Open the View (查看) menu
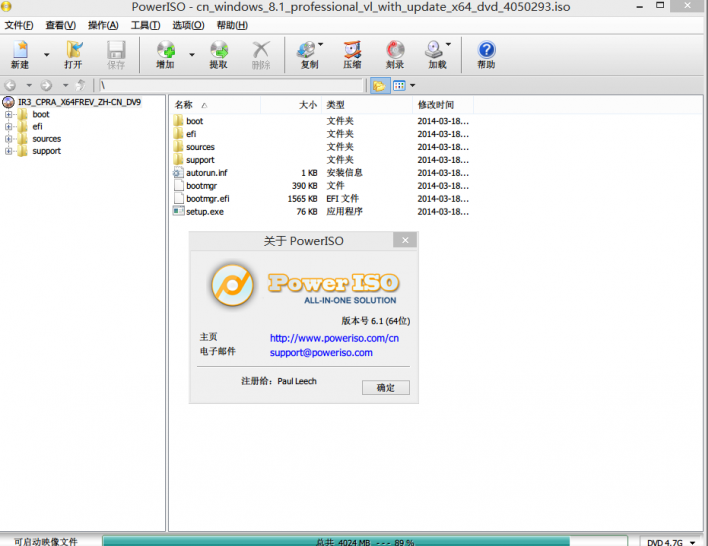708x546 pixels. (61, 25)
